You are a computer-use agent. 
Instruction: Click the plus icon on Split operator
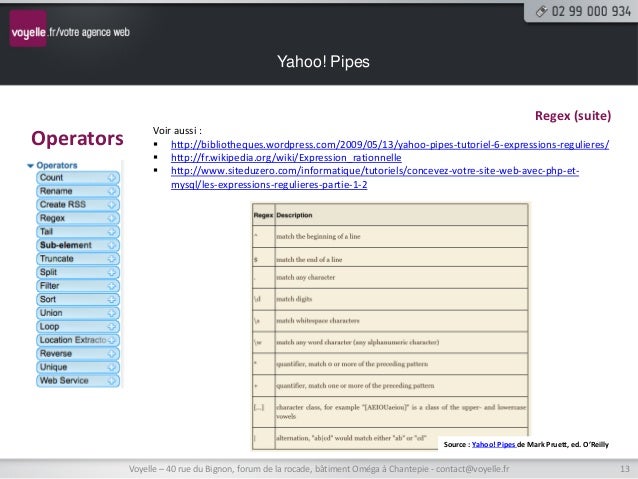click(112, 272)
